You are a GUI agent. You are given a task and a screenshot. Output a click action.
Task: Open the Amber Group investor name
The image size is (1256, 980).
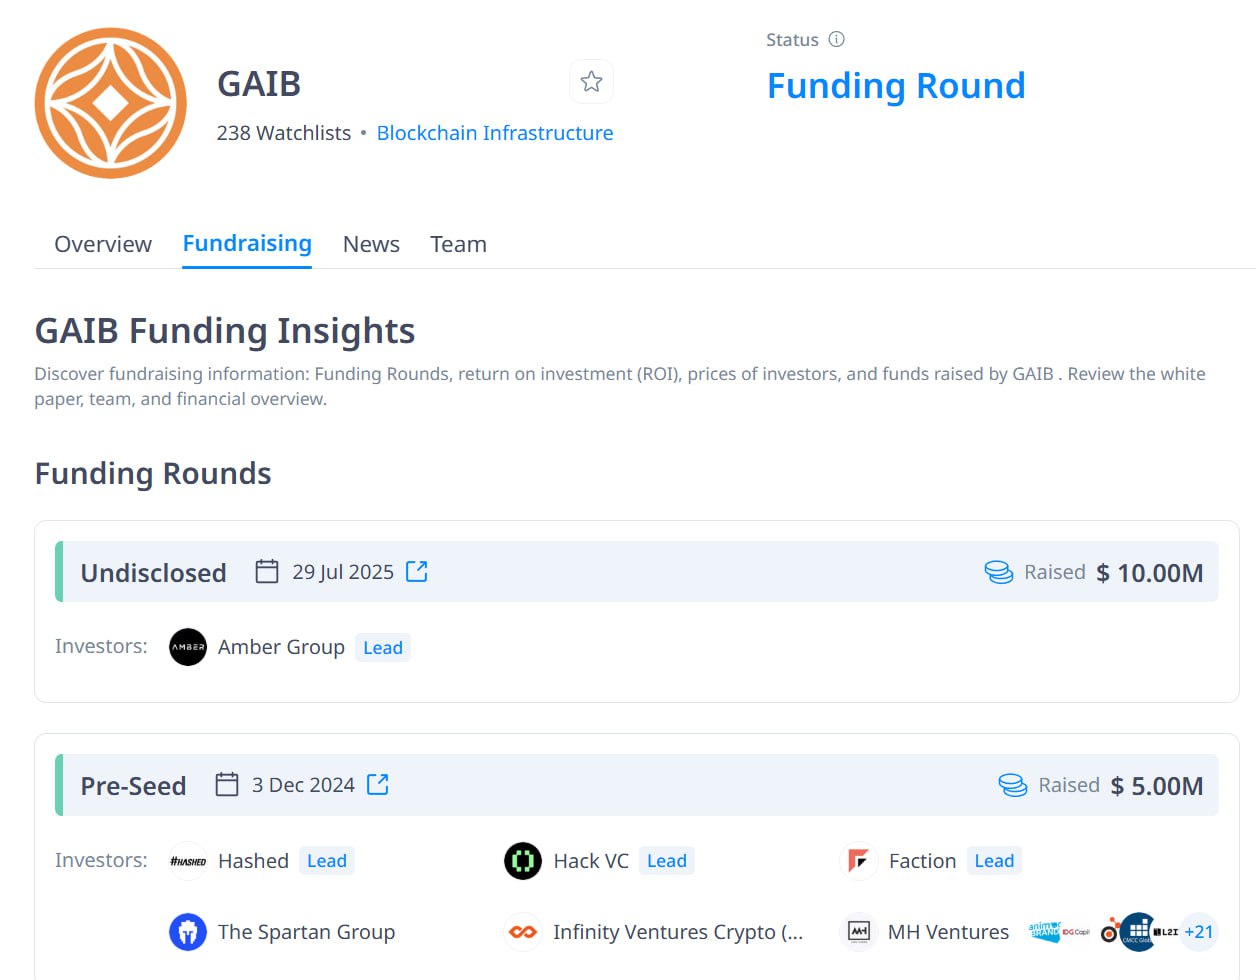pyautogui.click(x=281, y=647)
